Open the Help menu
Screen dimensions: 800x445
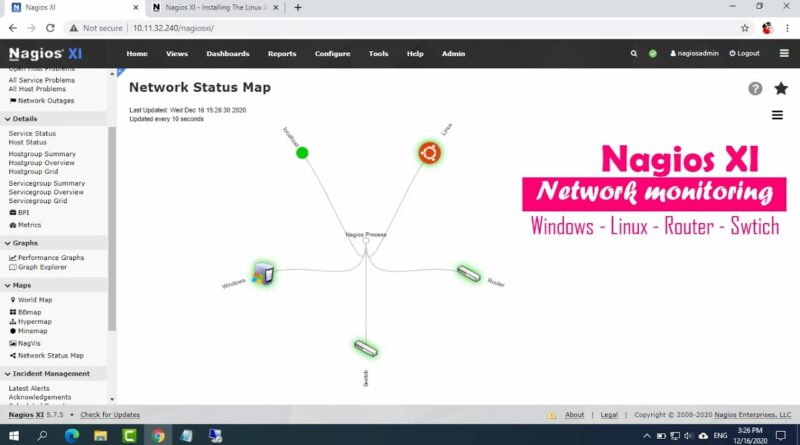pyautogui.click(x=415, y=54)
